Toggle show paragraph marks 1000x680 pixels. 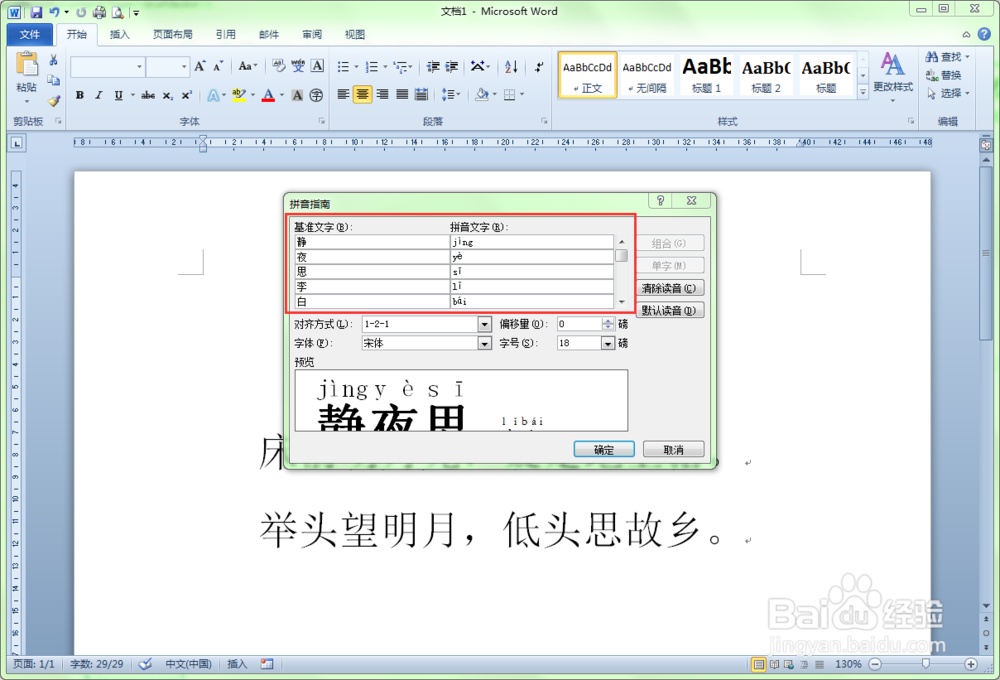pyautogui.click(x=539, y=66)
